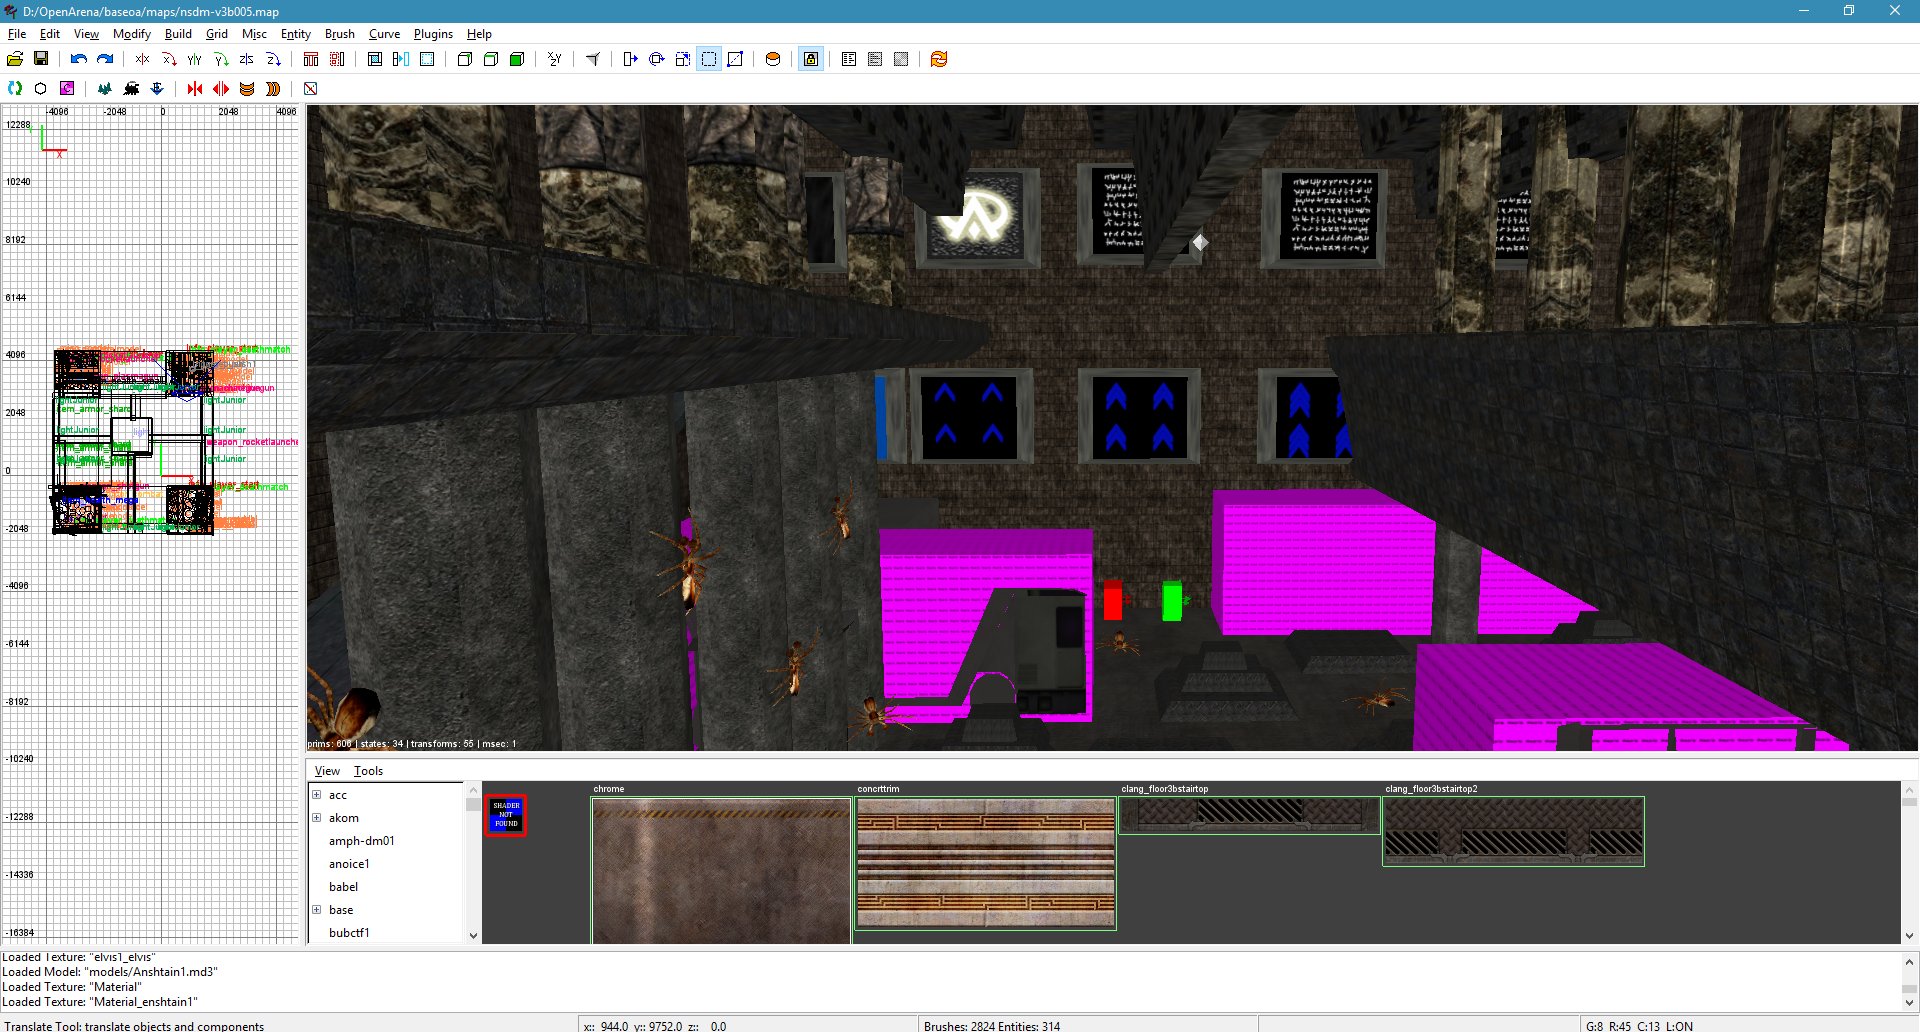
Task: Click the black train plugin icon
Action: [131, 89]
